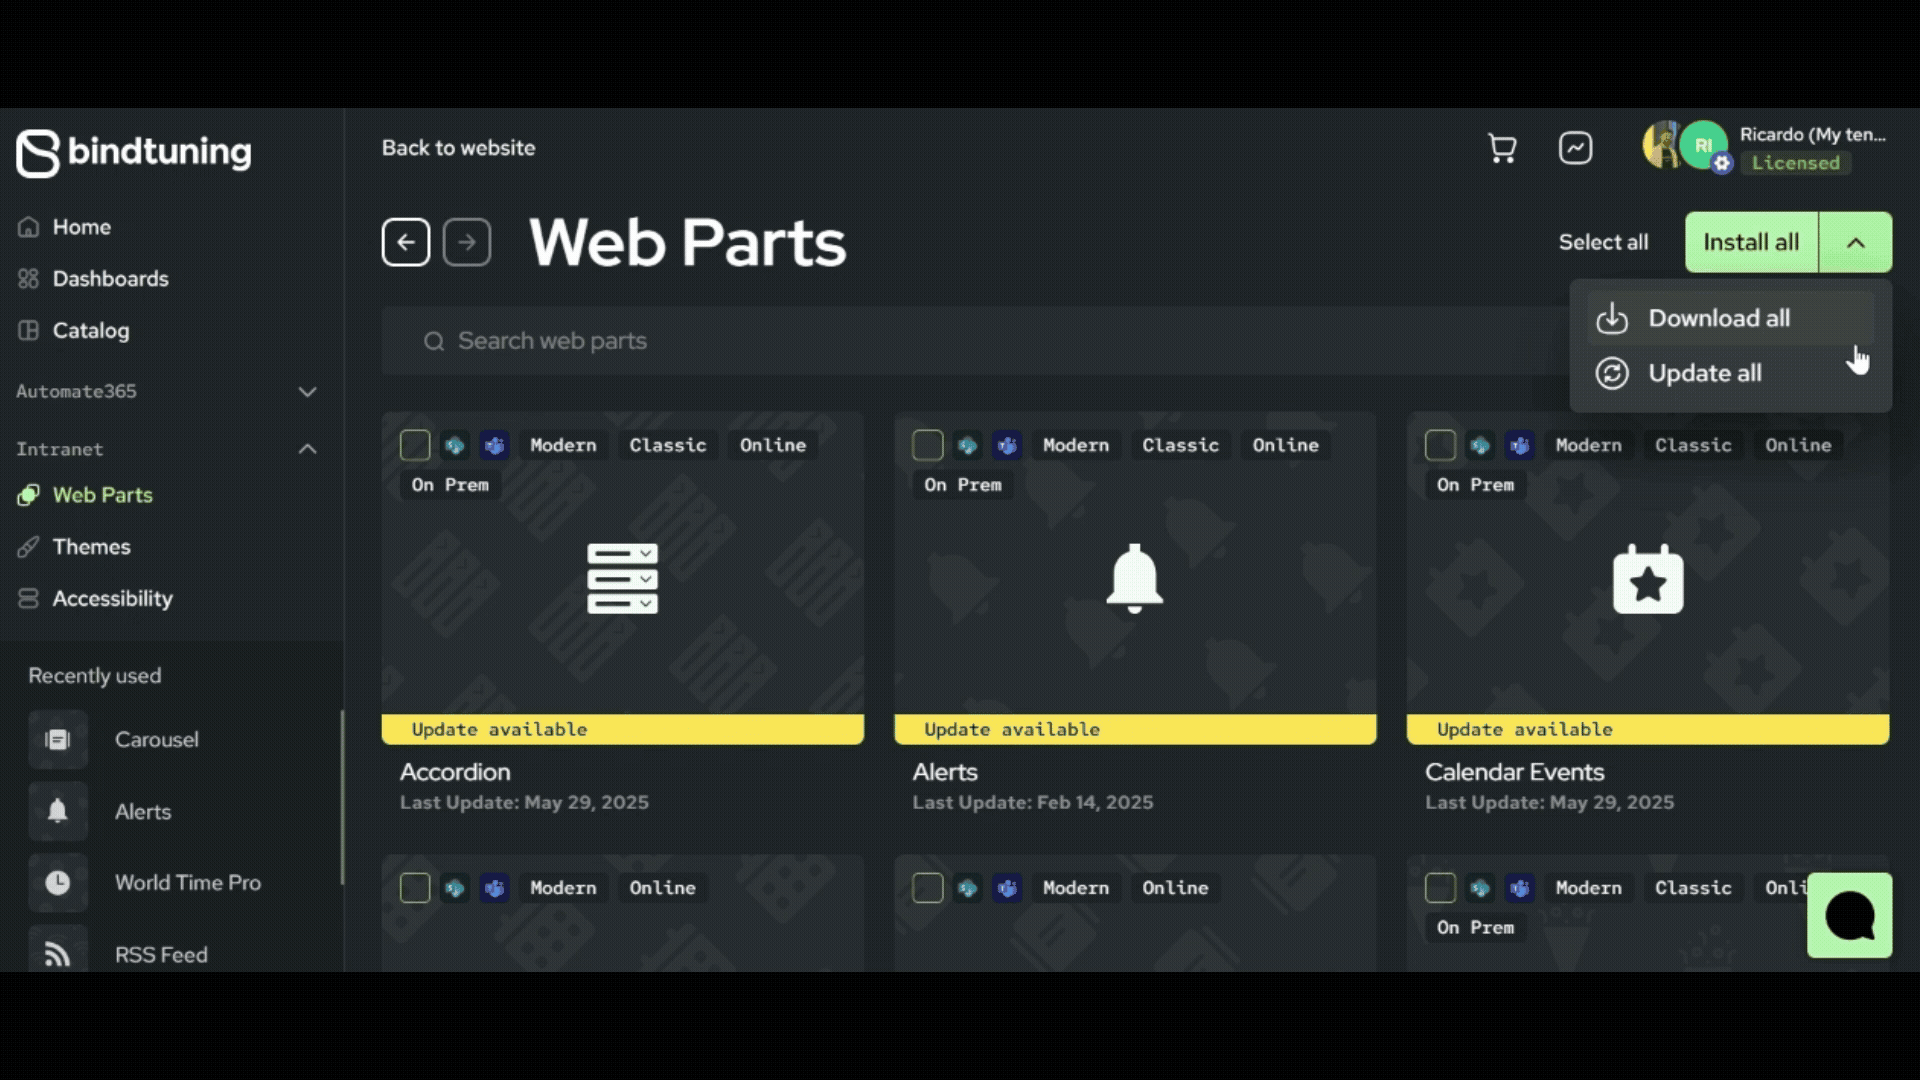The height and width of the screenshot is (1080, 1920).
Task: Click the Ricardo tenant name
Action: point(1812,134)
